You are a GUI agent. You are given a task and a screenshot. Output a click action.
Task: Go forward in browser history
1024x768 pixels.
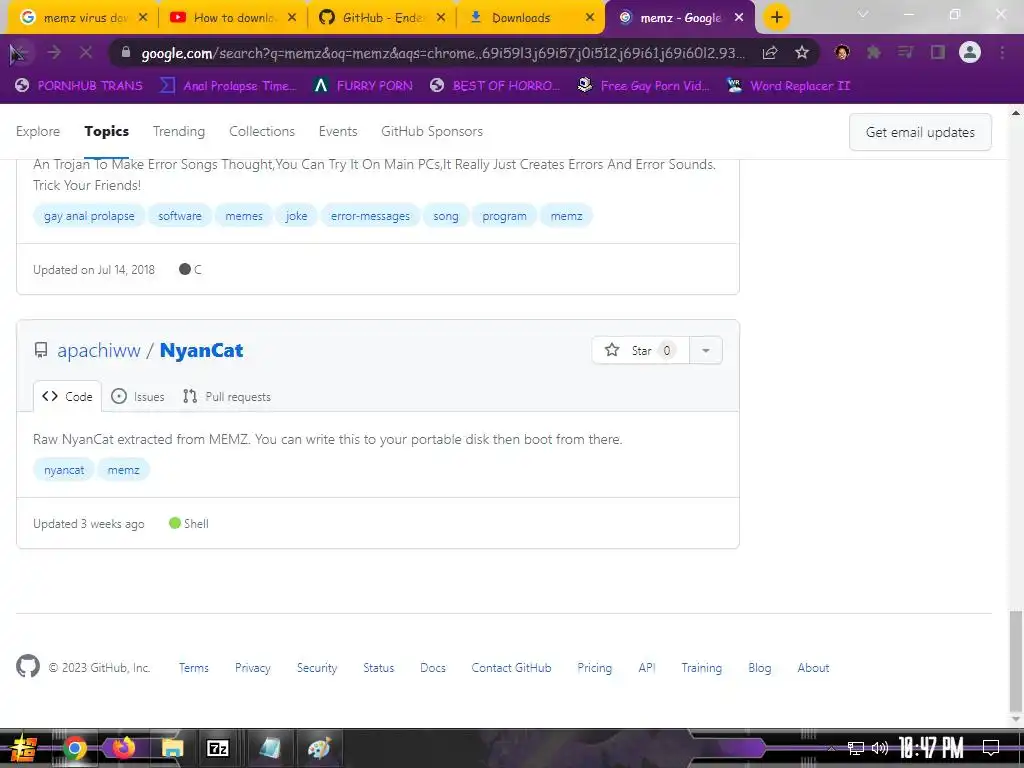54,52
